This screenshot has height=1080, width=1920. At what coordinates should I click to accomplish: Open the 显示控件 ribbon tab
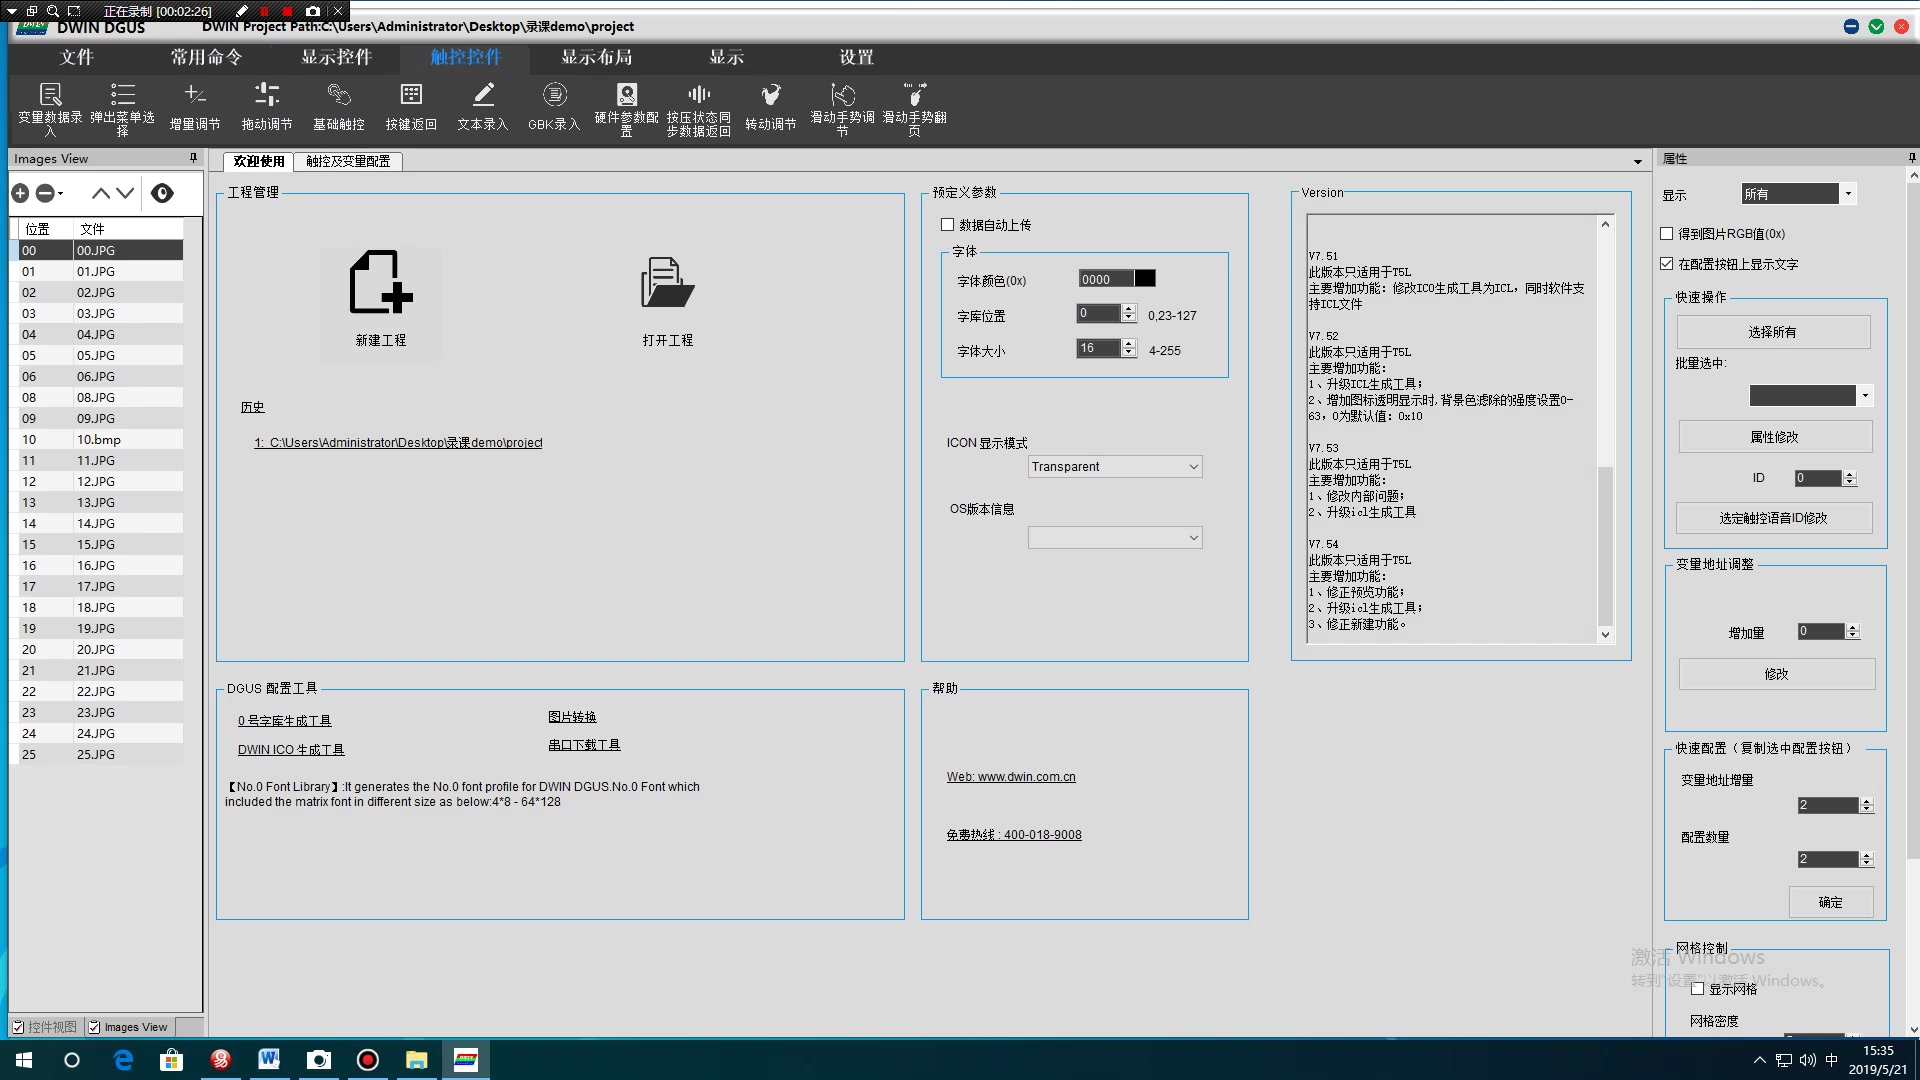(x=336, y=57)
